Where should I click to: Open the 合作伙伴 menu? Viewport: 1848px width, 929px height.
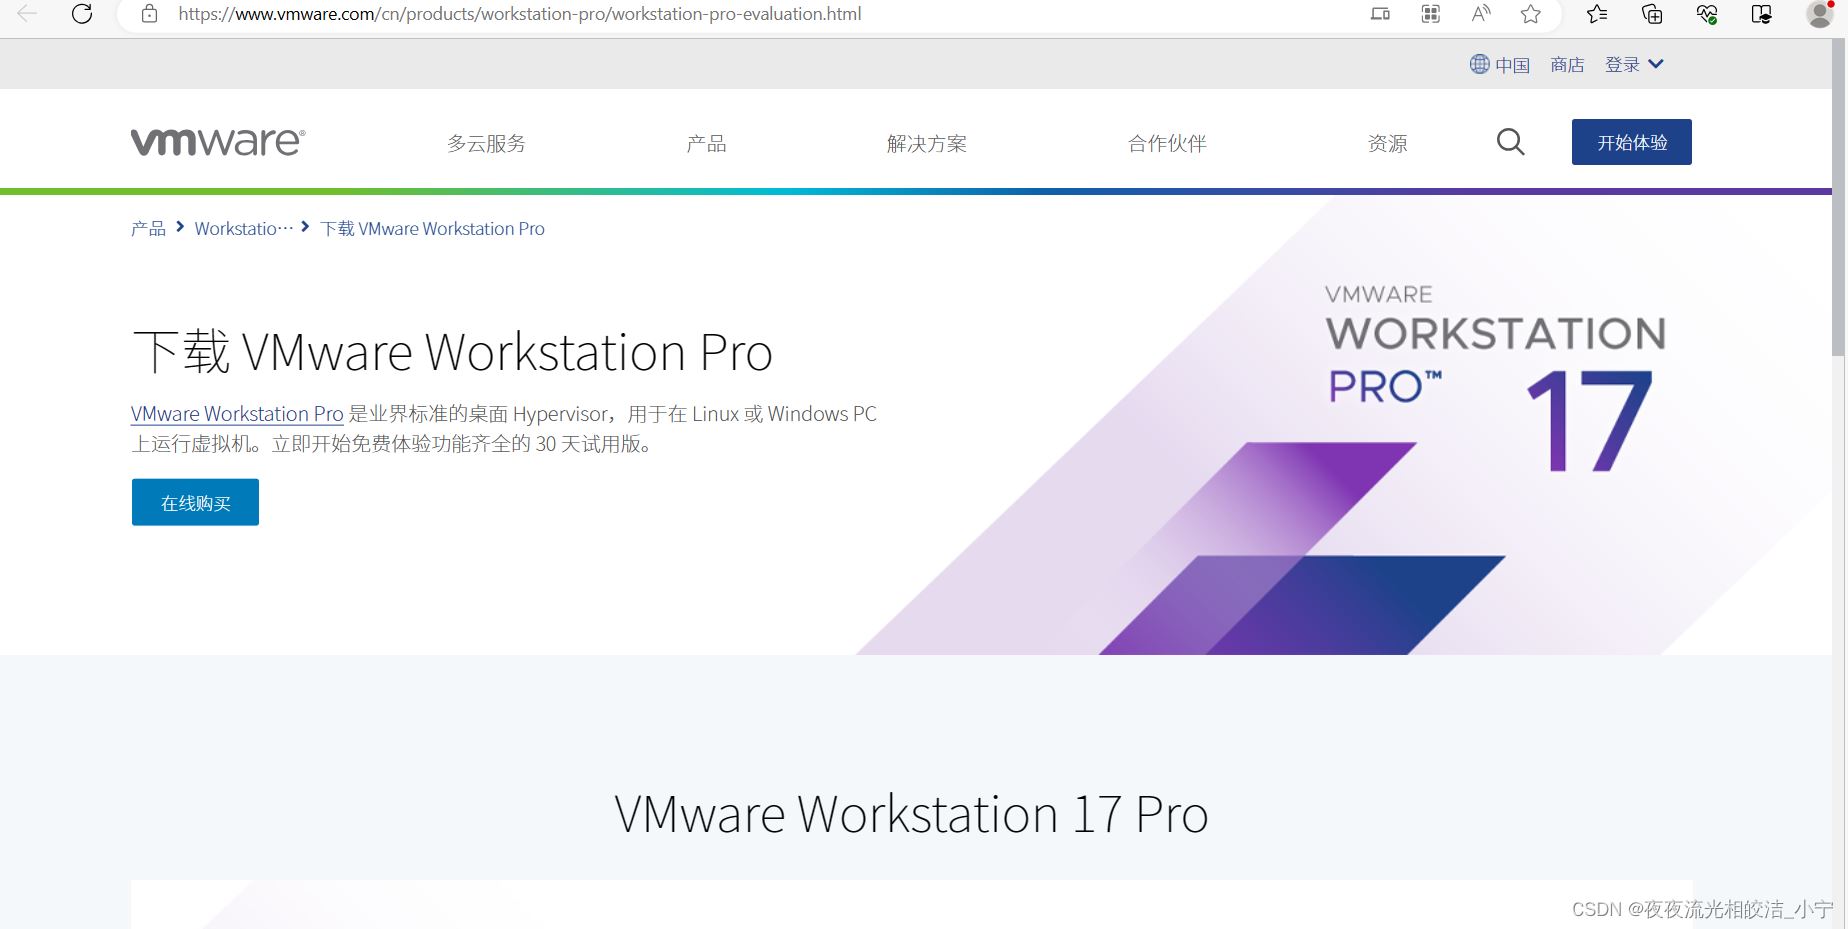click(x=1167, y=144)
